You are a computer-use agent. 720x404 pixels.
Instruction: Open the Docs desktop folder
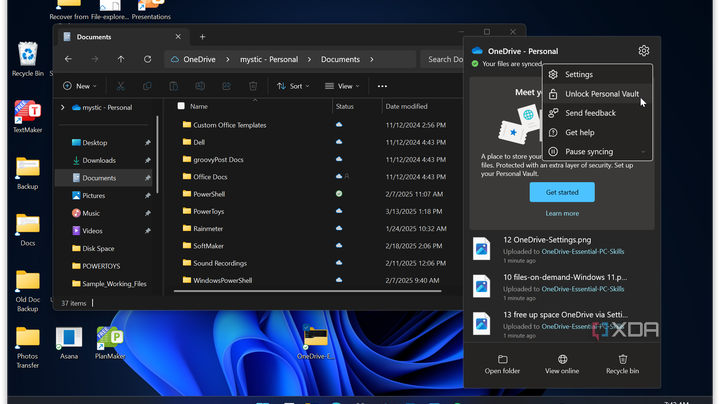[28, 230]
